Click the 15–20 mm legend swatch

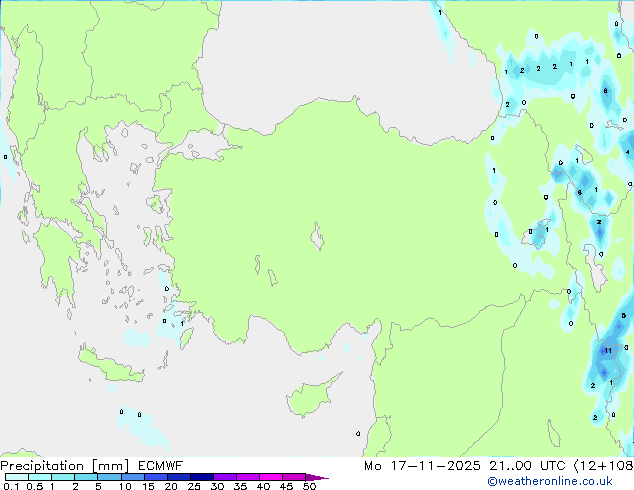click(x=155, y=477)
